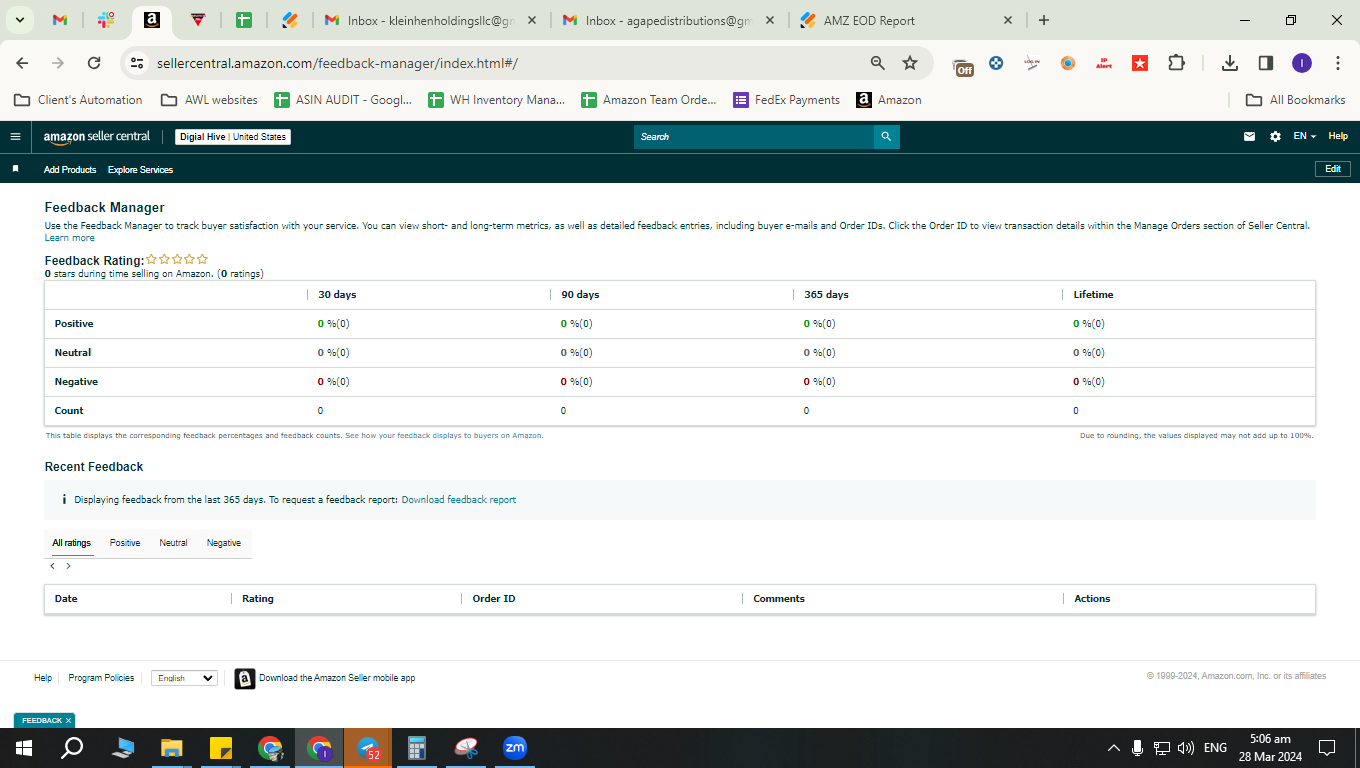The width and height of the screenshot is (1360, 768).
Task: Click the Digial Hive United States account switcher
Action: tap(233, 137)
